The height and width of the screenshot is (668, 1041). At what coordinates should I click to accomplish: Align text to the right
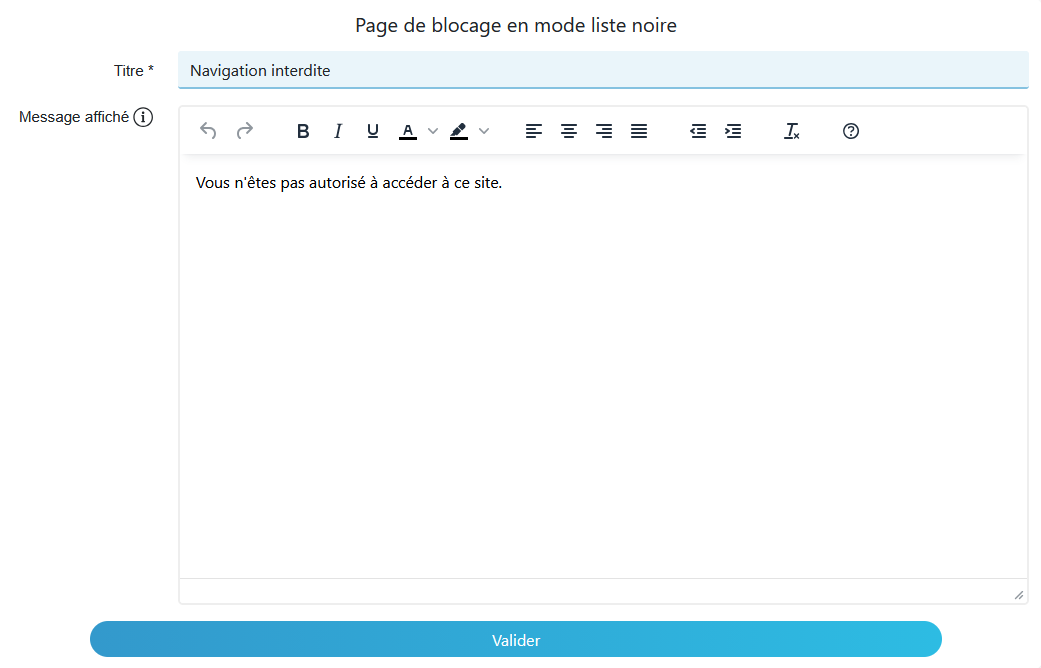604,131
